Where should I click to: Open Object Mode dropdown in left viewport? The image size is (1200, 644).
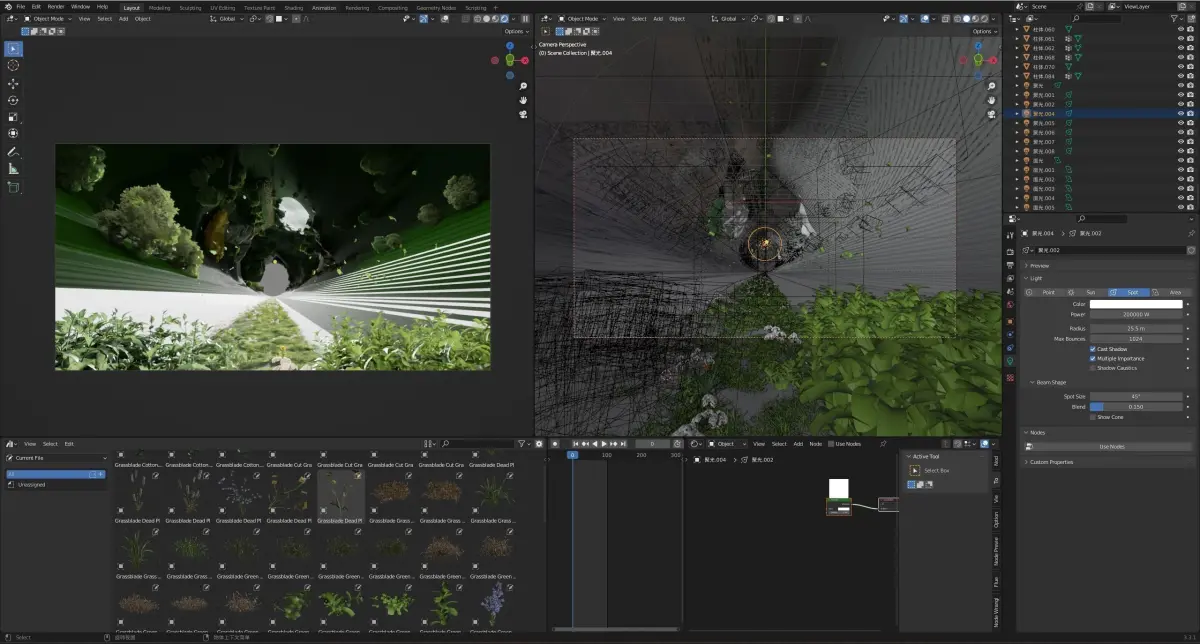pyautogui.click(x=50, y=18)
